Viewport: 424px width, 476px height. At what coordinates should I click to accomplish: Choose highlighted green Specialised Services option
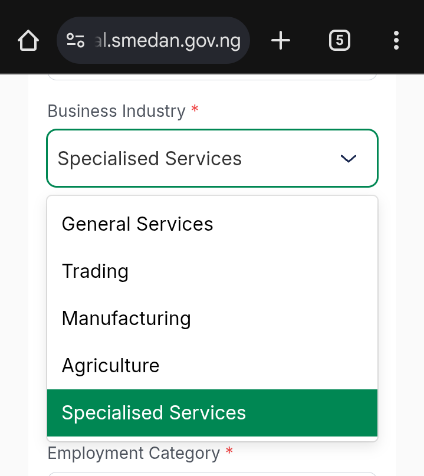(212, 413)
